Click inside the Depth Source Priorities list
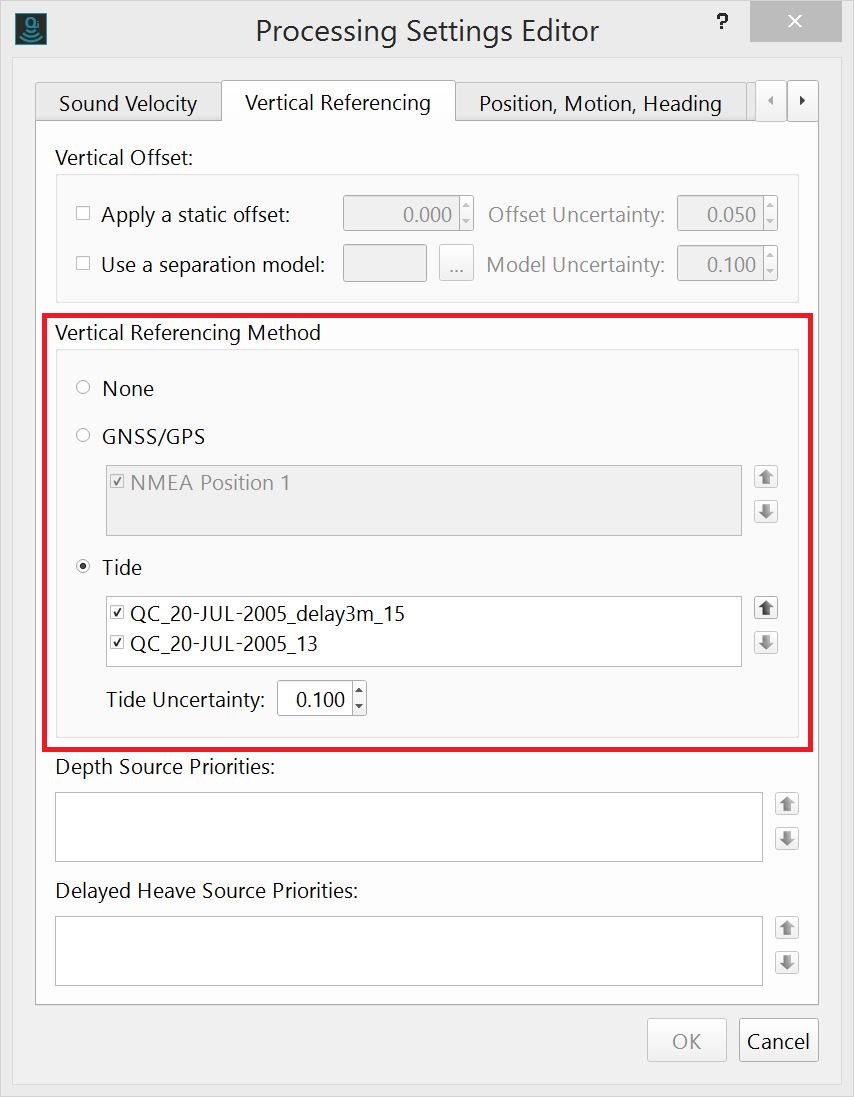The height and width of the screenshot is (1097, 854). click(410, 827)
